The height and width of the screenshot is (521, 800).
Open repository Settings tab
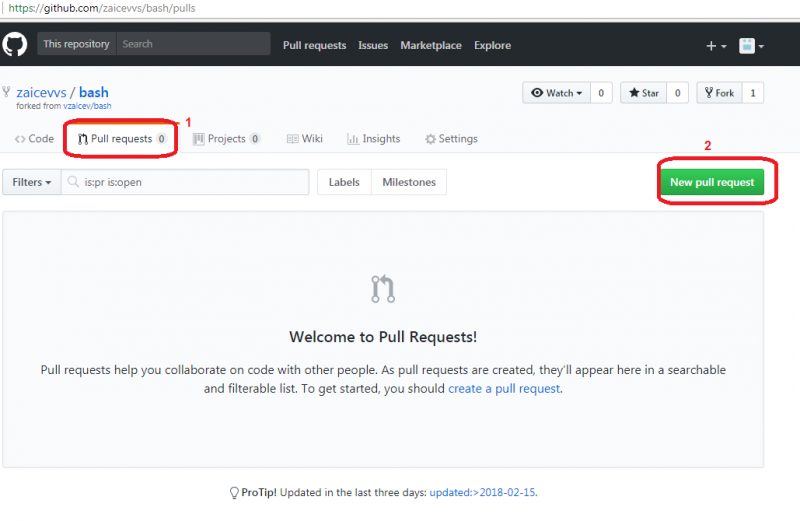coord(451,139)
